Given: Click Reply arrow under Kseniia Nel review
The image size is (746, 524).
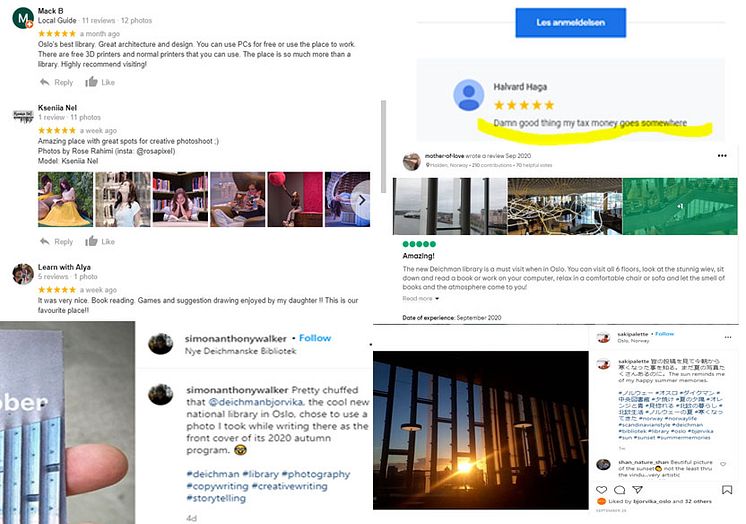Looking at the screenshot, I should [45, 242].
